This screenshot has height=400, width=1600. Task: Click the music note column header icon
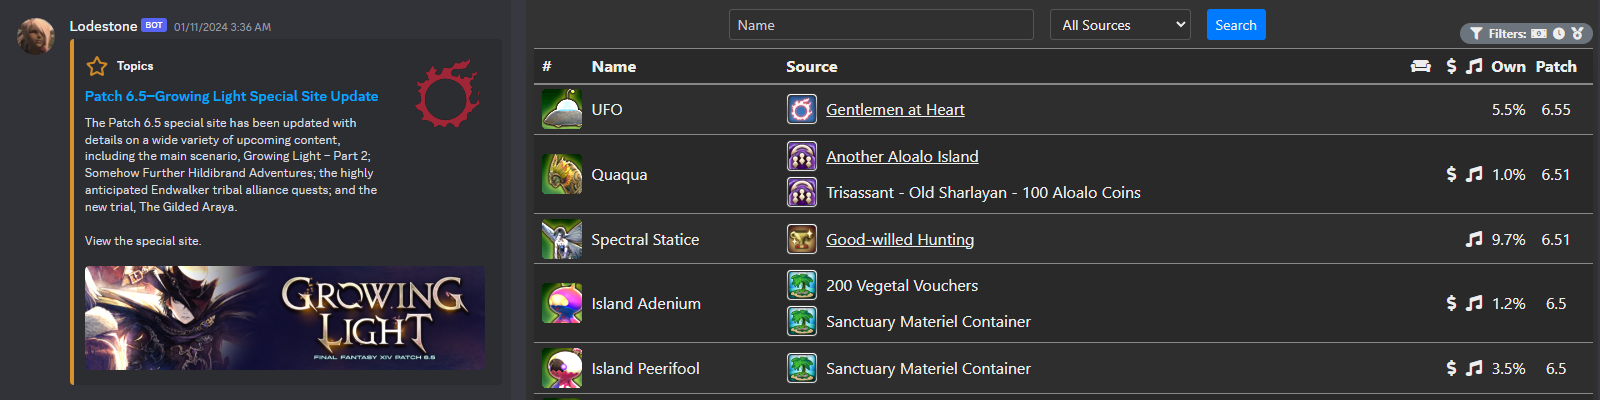[x=1474, y=66]
